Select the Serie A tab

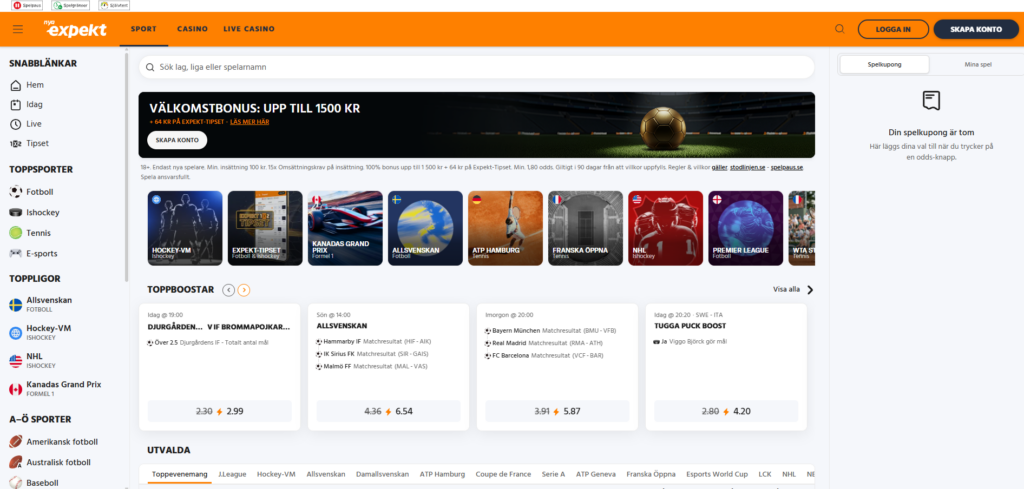click(553, 475)
